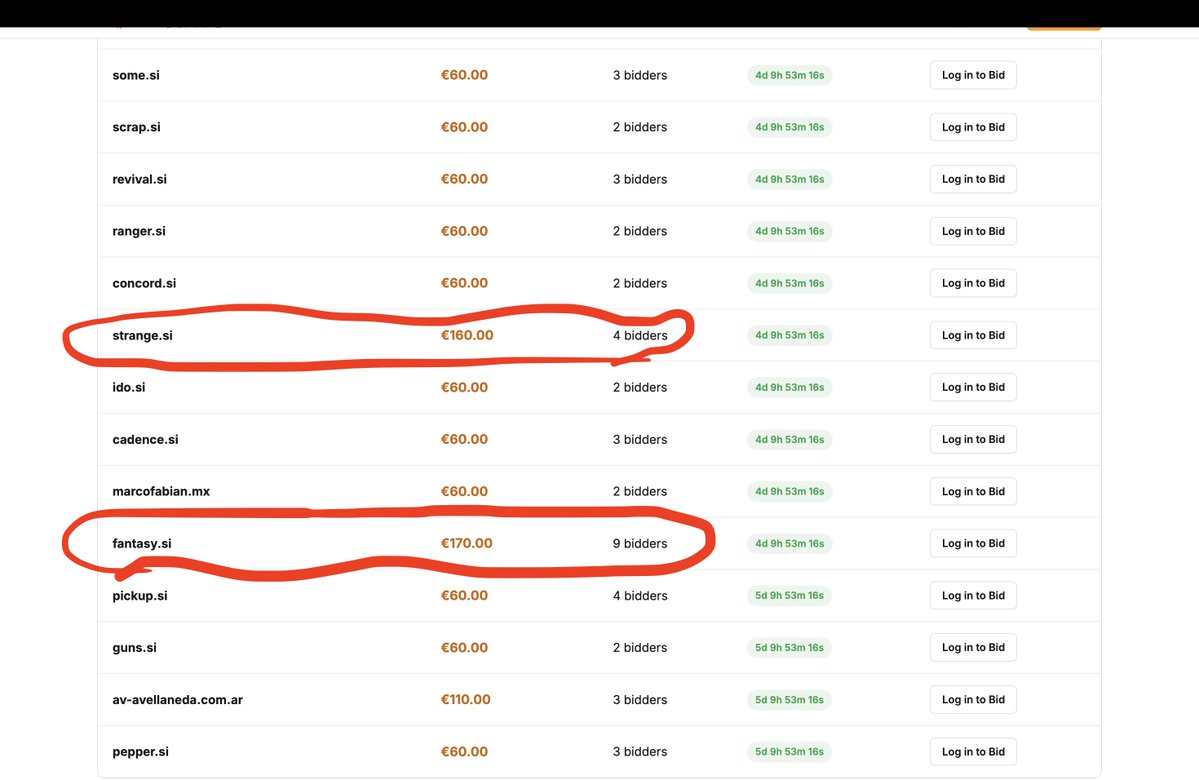Click the 4 bidders count for strange.si

point(639,335)
